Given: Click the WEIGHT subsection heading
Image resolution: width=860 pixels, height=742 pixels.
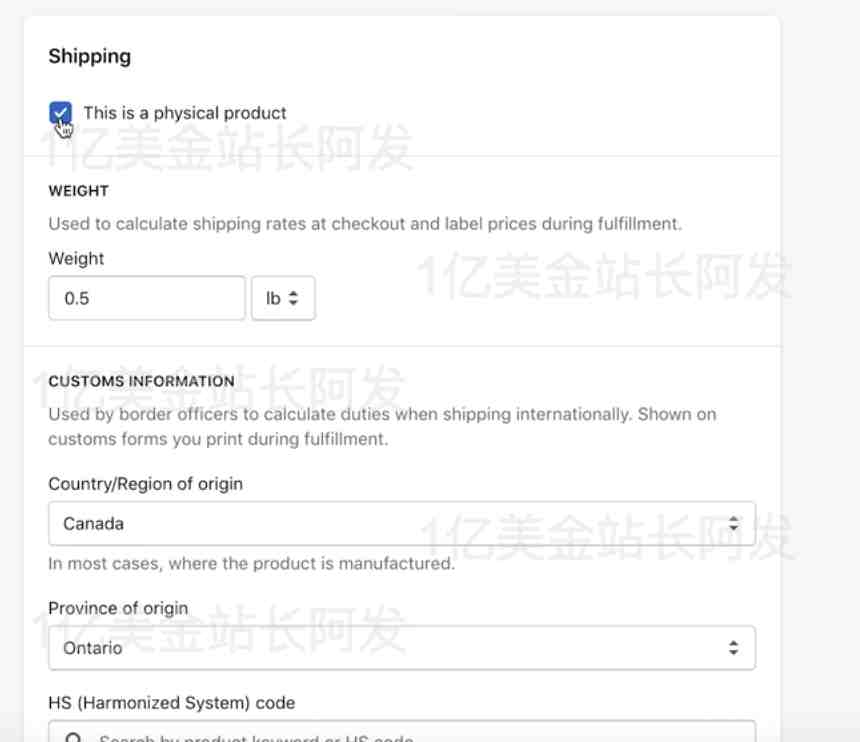Looking at the screenshot, I should pos(78,191).
